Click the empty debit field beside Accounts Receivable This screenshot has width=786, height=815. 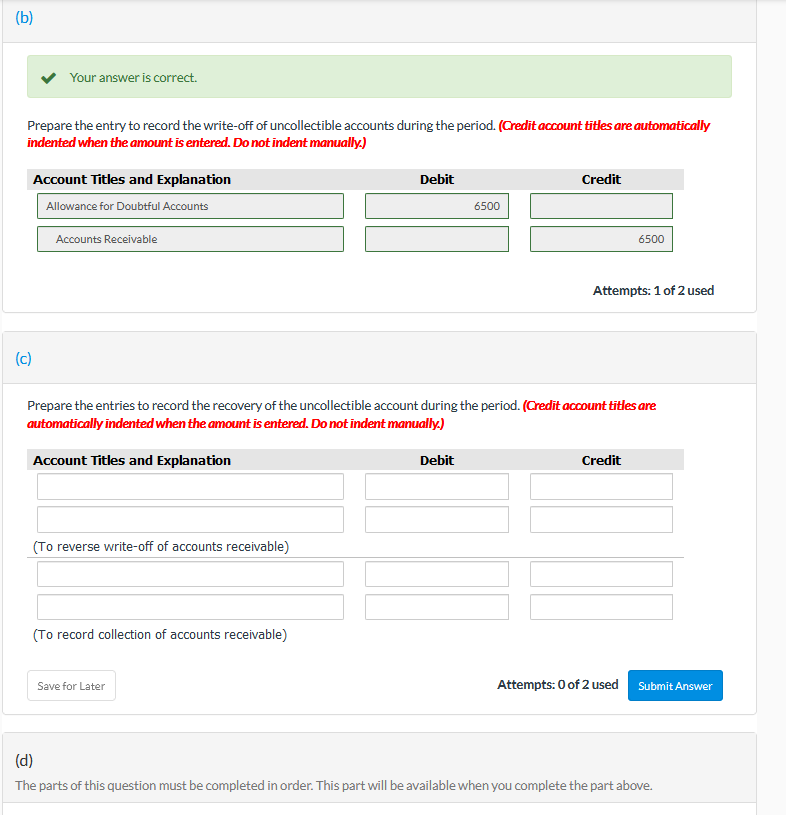coord(437,239)
